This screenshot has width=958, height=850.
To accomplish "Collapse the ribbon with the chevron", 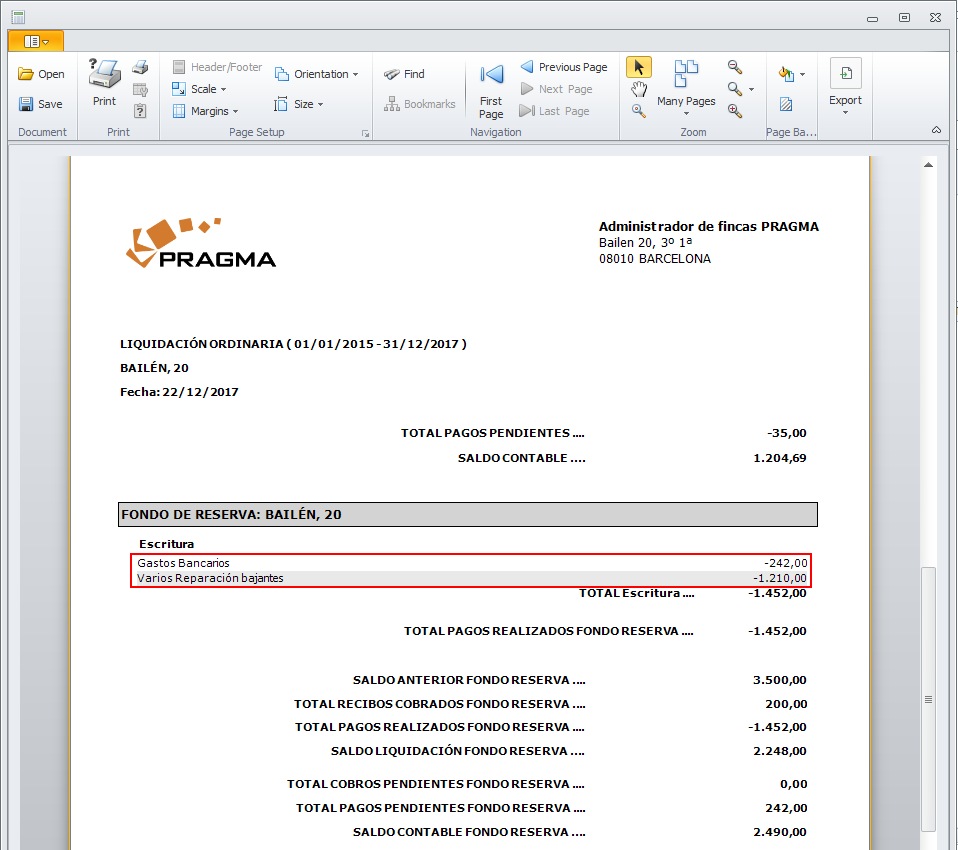I will pos(936,130).
